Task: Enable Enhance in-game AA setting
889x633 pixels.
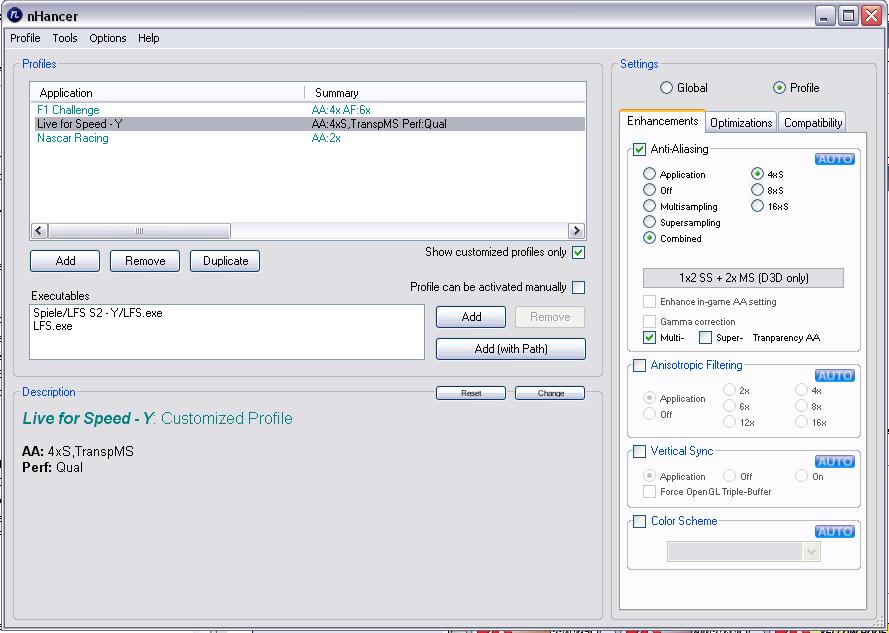Action: [x=650, y=302]
